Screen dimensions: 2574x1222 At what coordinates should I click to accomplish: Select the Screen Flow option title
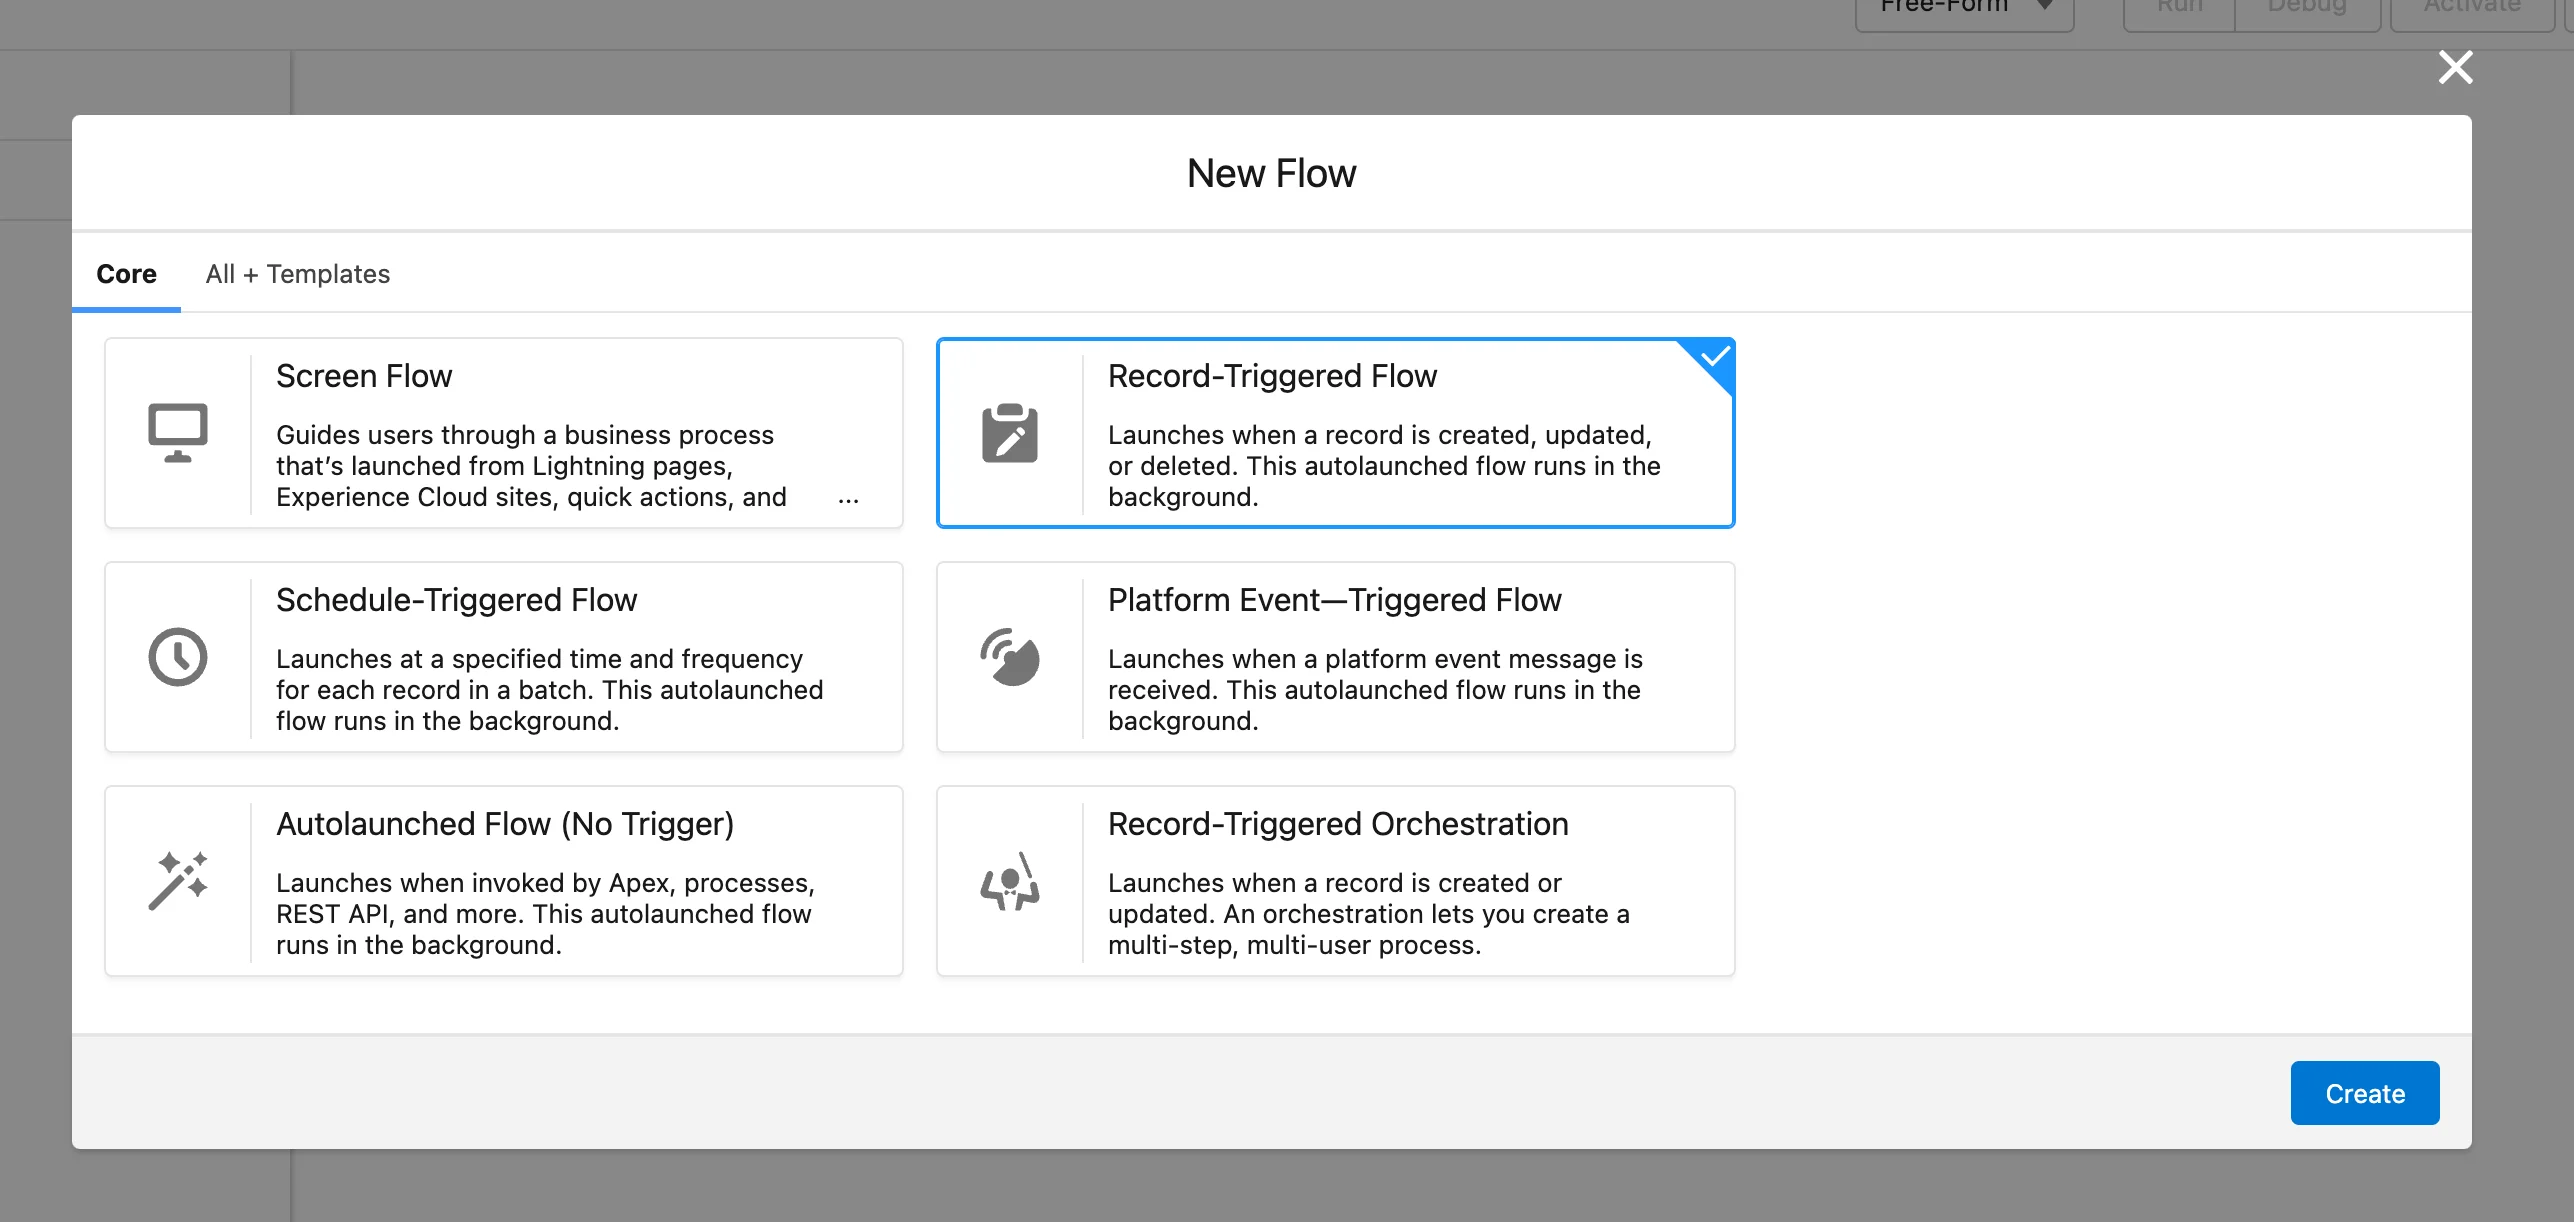pos(364,376)
